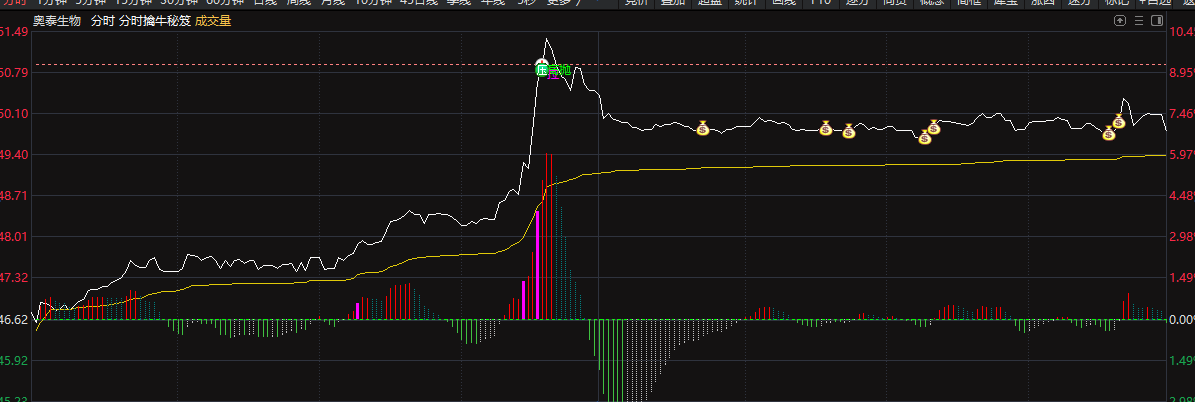This screenshot has width=1195, height=402.
Task: Switch to the 分时 intraday label
Action: [x=101, y=21]
